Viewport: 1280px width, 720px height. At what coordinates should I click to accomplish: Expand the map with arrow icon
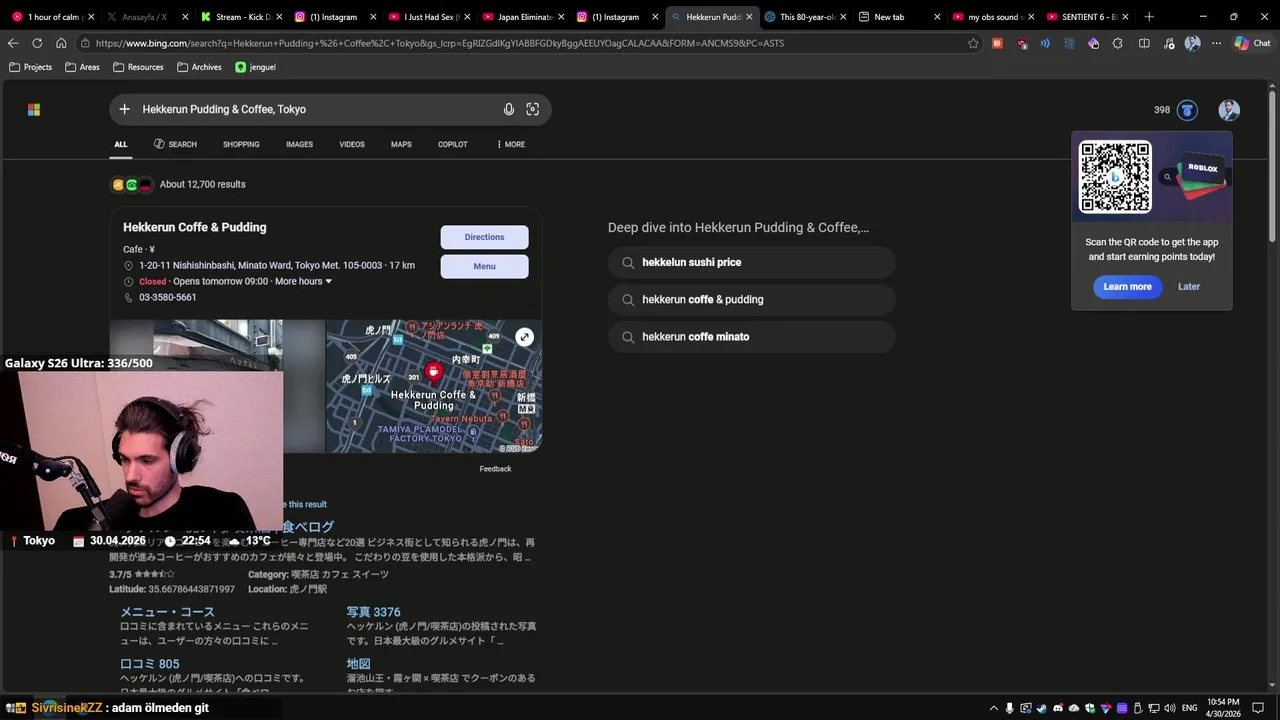(x=525, y=337)
